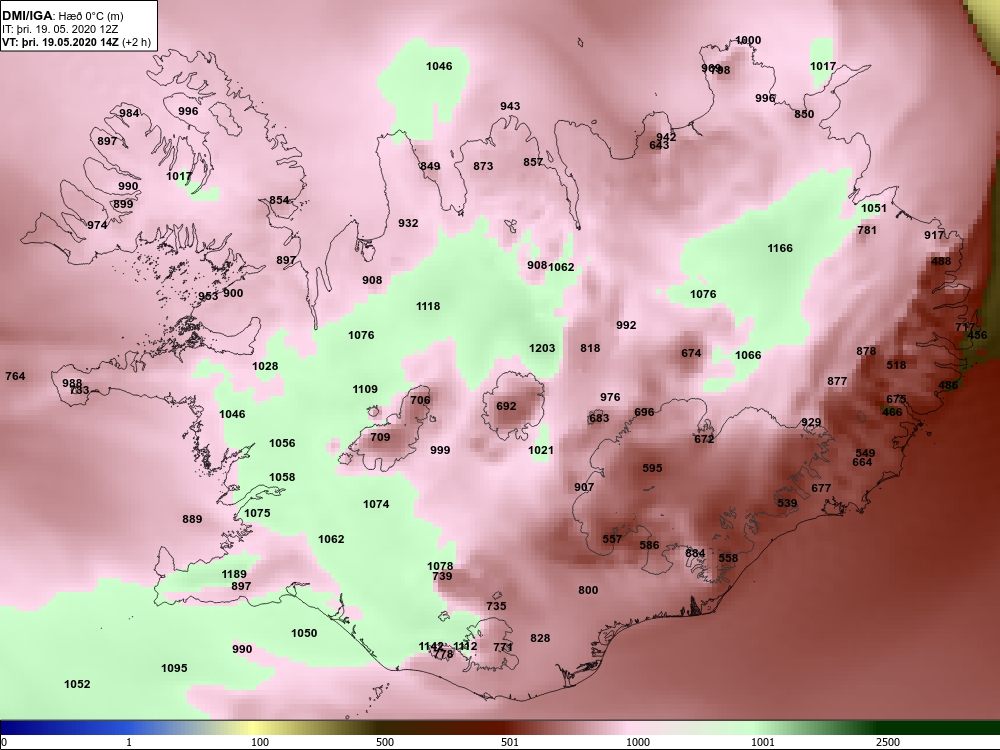This screenshot has height=750, width=1000.
Task: Select the 818 value label
Action: [x=590, y=348]
